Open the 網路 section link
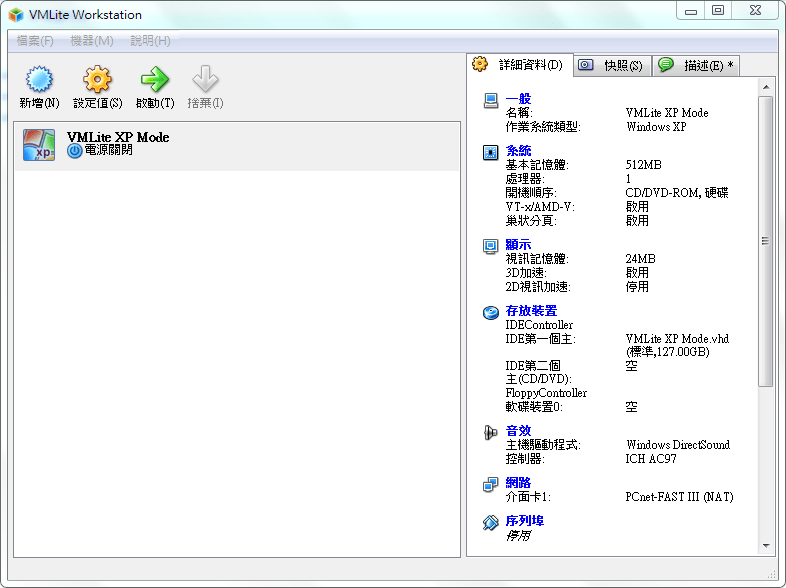This screenshot has width=786, height=588. (x=518, y=483)
